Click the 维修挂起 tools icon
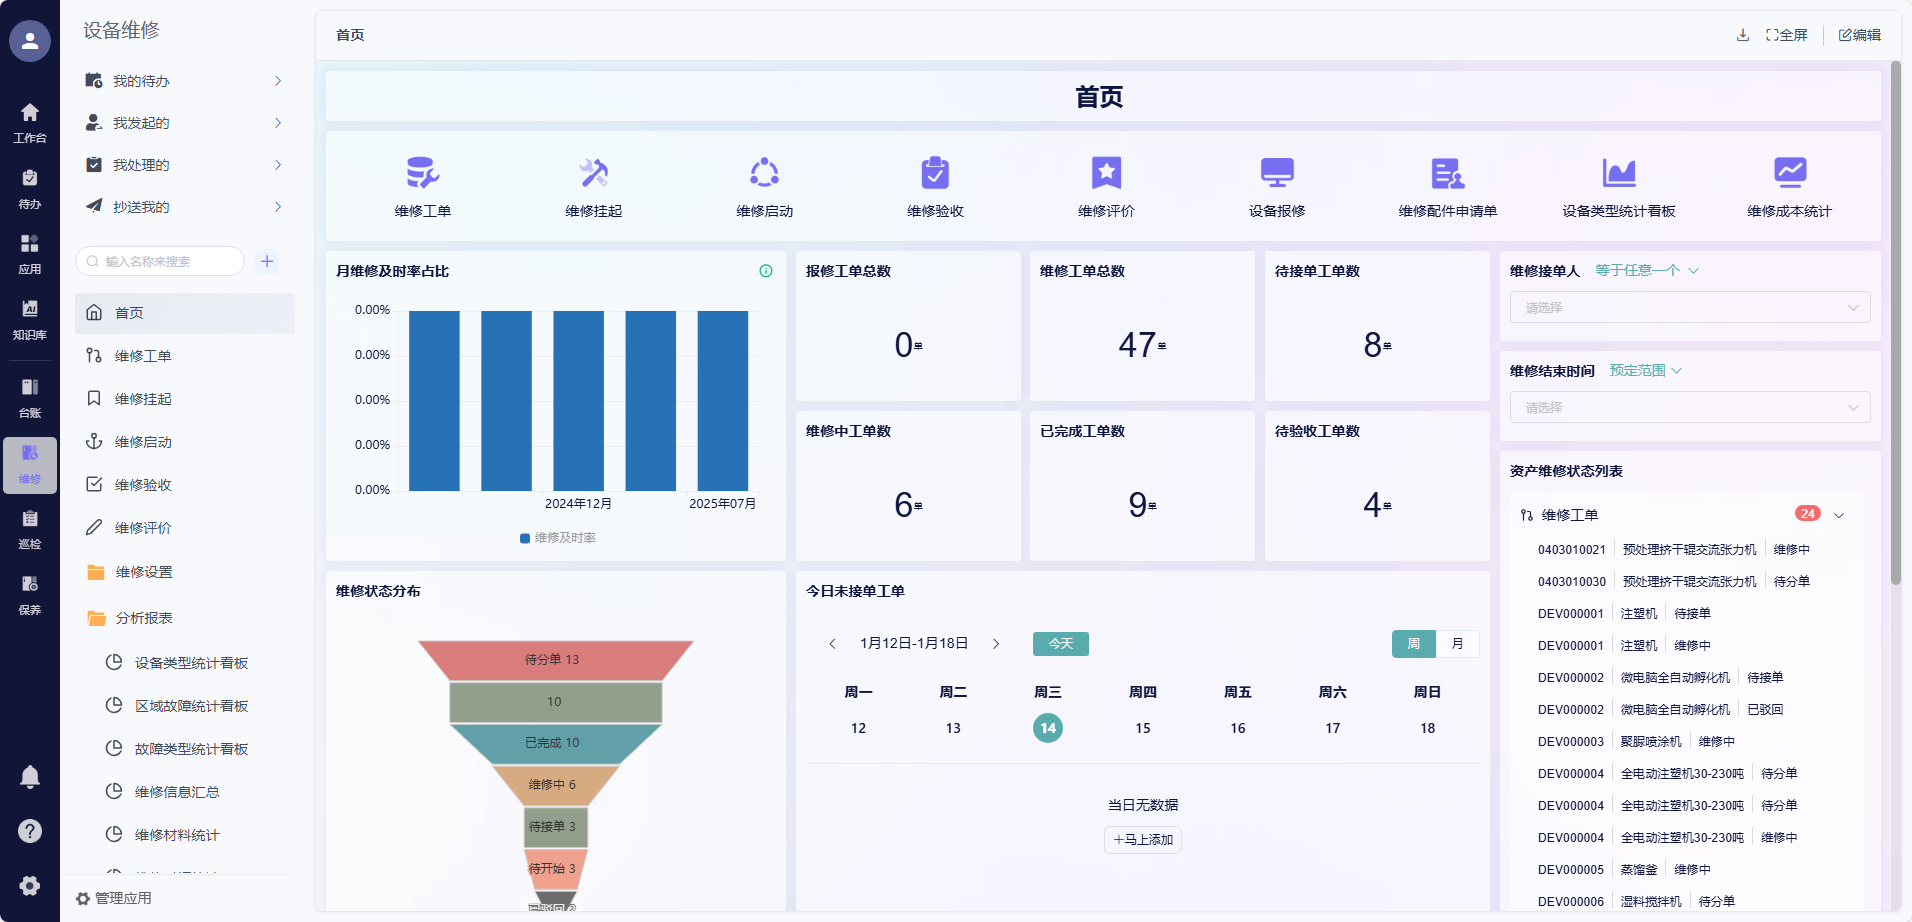The height and width of the screenshot is (922, 1912). click(x=593, y=174)
